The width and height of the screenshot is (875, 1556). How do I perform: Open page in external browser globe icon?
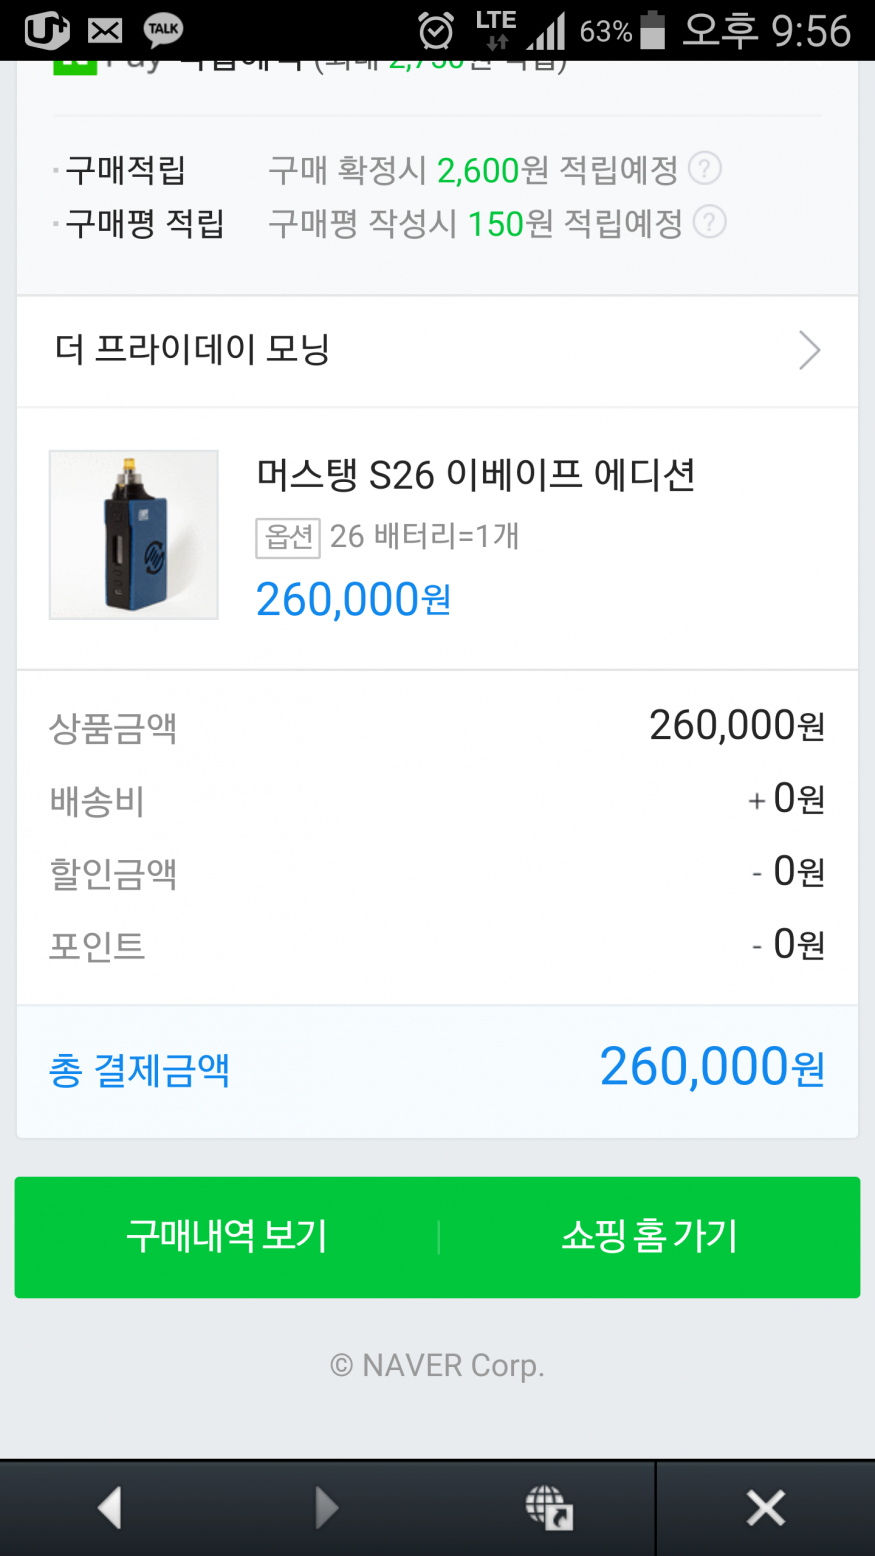click(x=548, y=1507)
